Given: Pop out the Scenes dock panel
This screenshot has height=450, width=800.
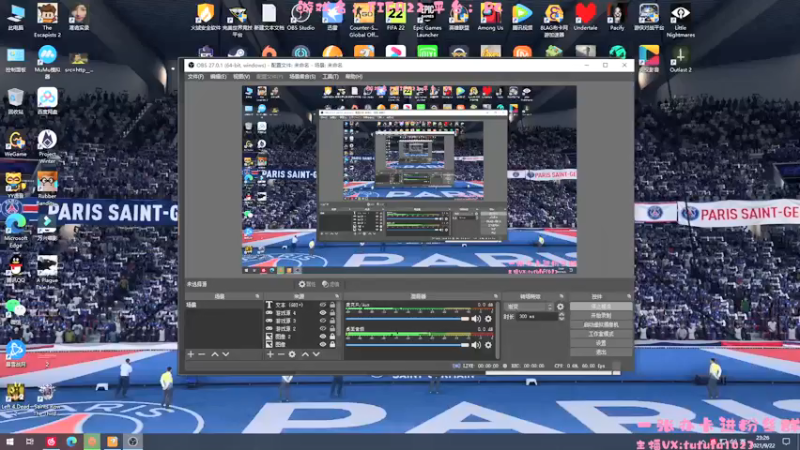Looking at the screenshot, I should pyautogui.click(x=257, y=296).
